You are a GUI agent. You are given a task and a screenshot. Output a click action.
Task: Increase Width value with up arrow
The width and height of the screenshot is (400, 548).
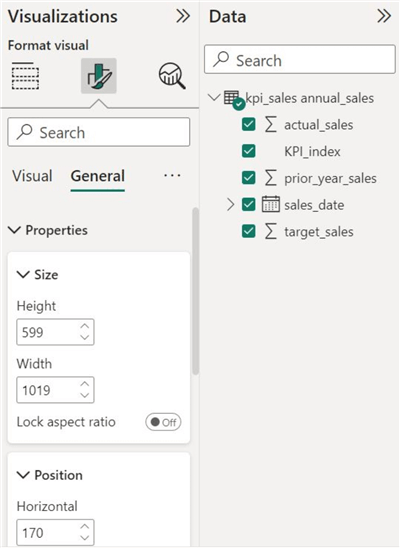click(x=85, y=384)
